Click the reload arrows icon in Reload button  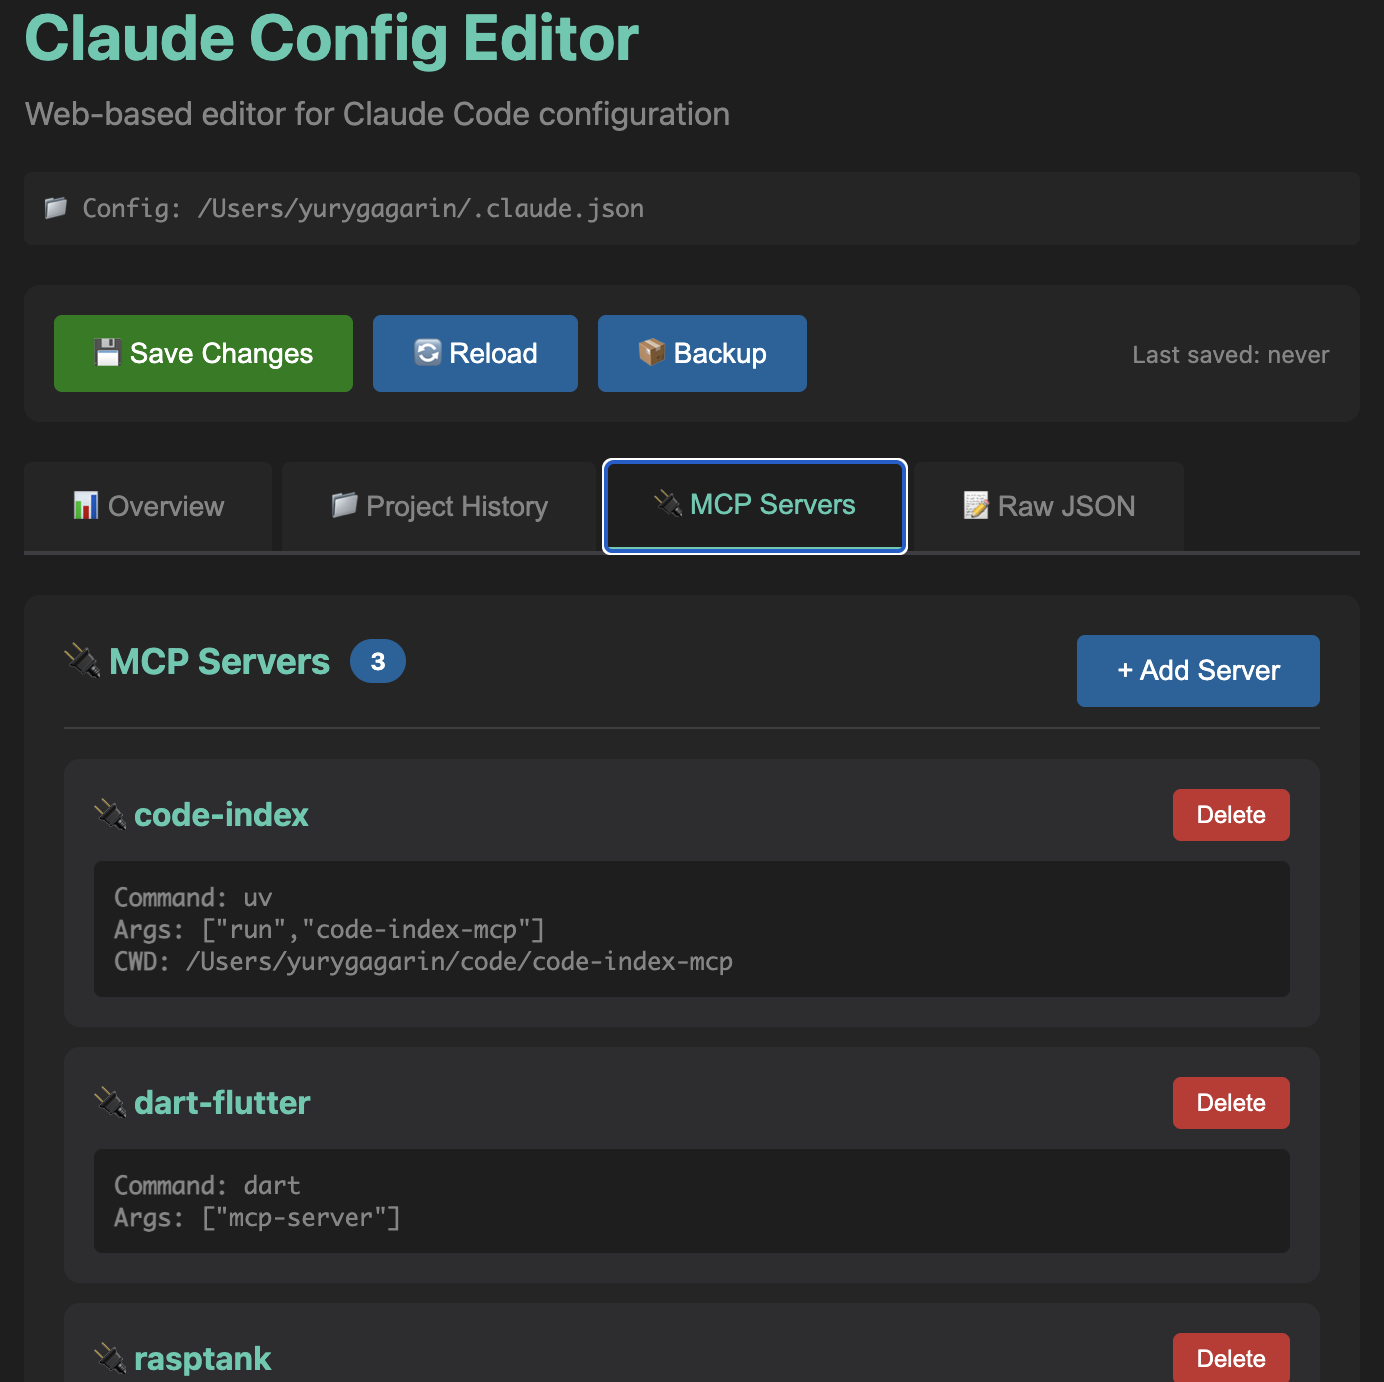click(x=426, y=352)
